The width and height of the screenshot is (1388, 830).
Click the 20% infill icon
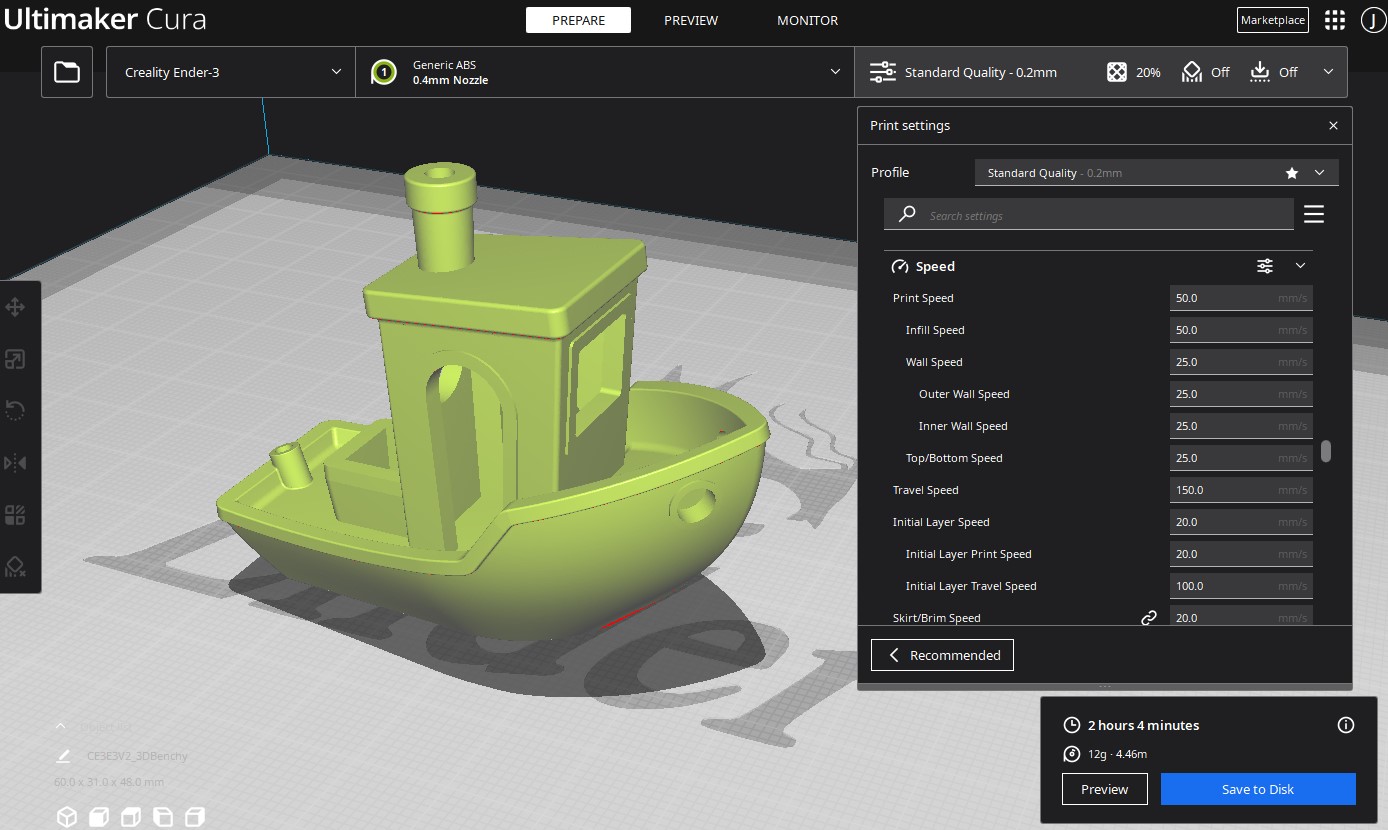click(1117, 72)
